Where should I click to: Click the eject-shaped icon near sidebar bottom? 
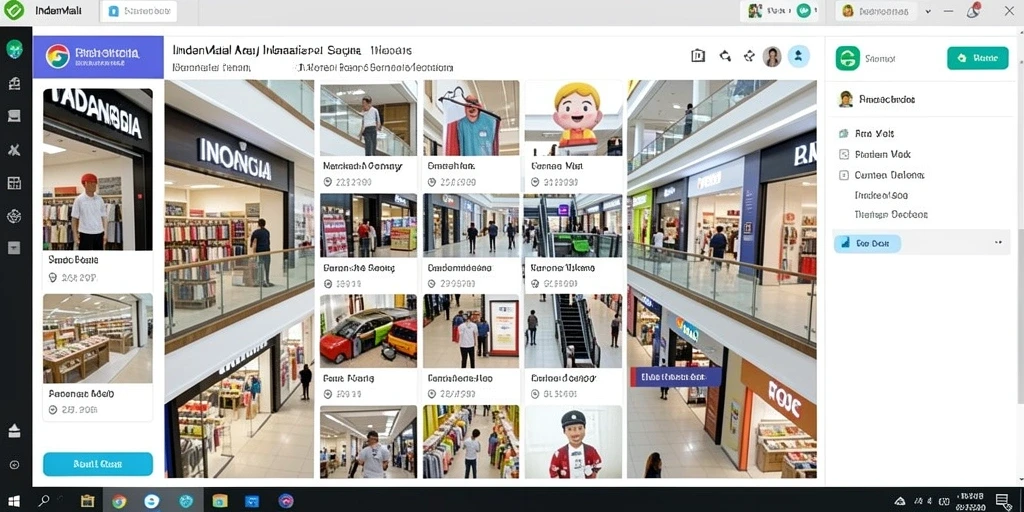point(14,430)
